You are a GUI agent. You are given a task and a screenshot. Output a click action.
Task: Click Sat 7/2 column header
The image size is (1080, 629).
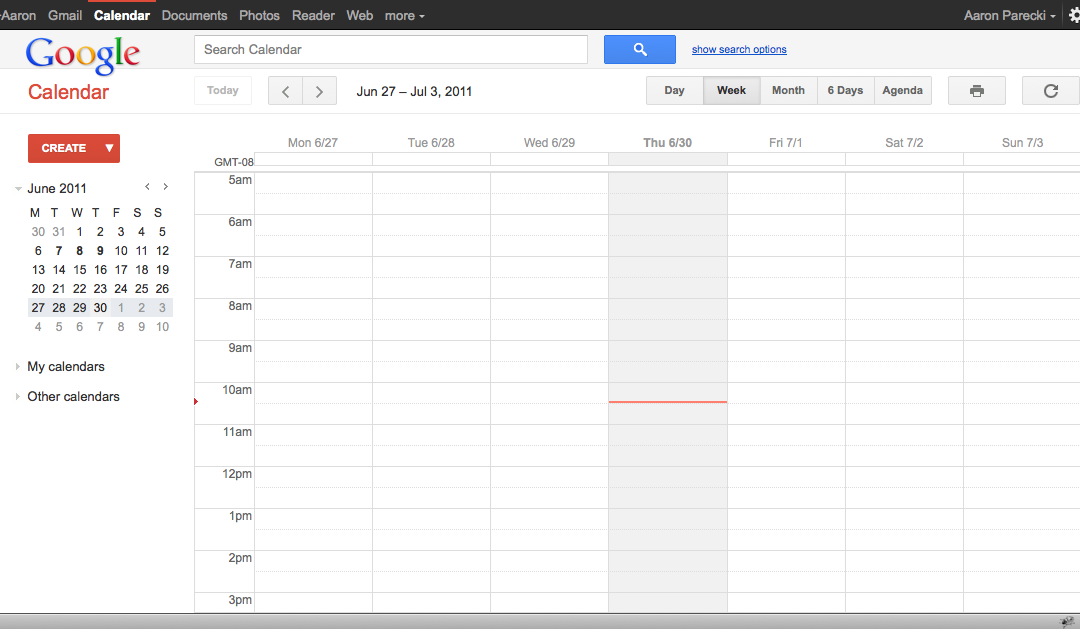click(904, 143)
